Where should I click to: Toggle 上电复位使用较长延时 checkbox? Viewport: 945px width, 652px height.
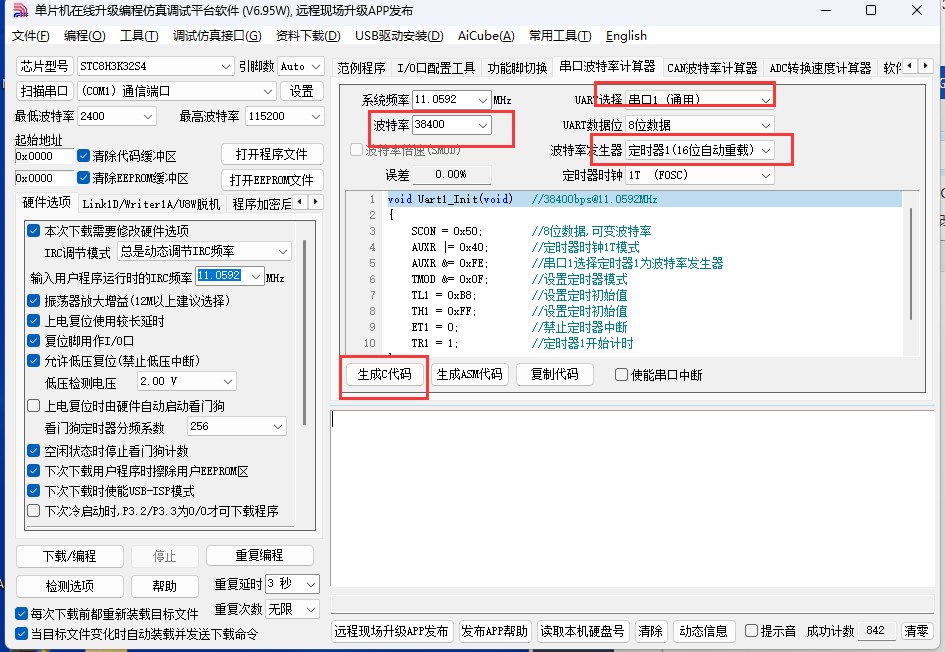point(34,321)
